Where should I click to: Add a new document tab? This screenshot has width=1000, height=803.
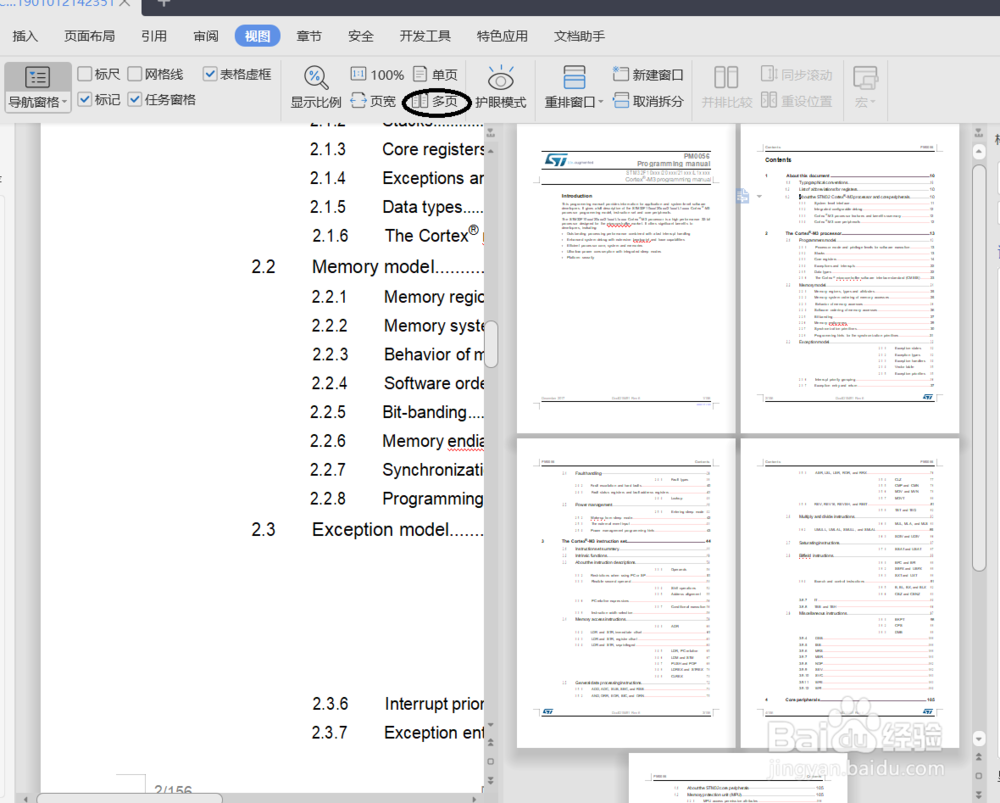163,3
